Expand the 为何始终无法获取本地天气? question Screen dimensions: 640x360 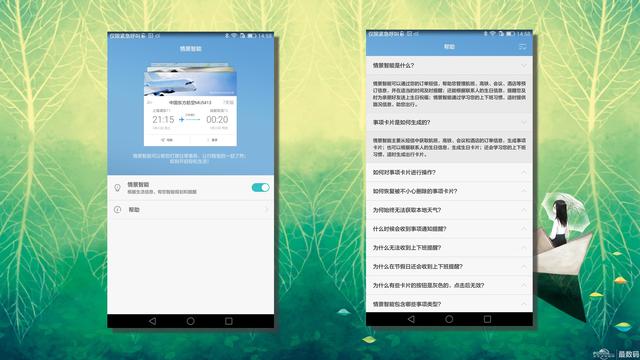[449, 210]
